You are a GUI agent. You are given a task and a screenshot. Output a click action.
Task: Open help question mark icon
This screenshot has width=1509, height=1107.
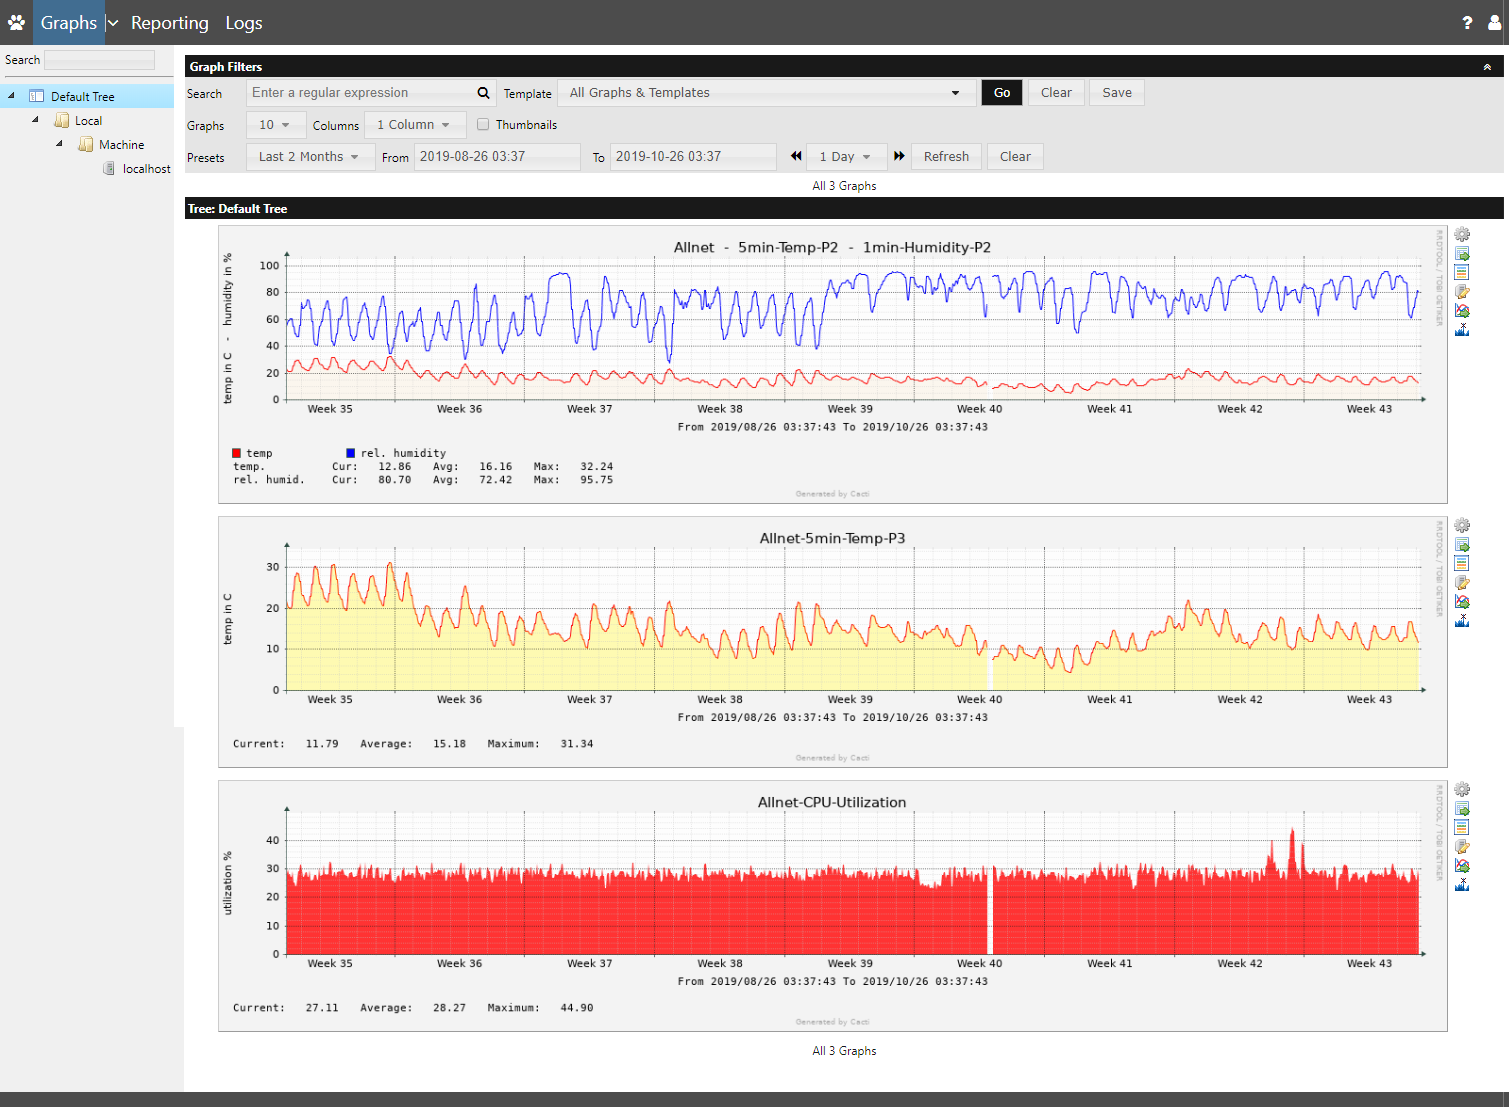pos(1467,22)
